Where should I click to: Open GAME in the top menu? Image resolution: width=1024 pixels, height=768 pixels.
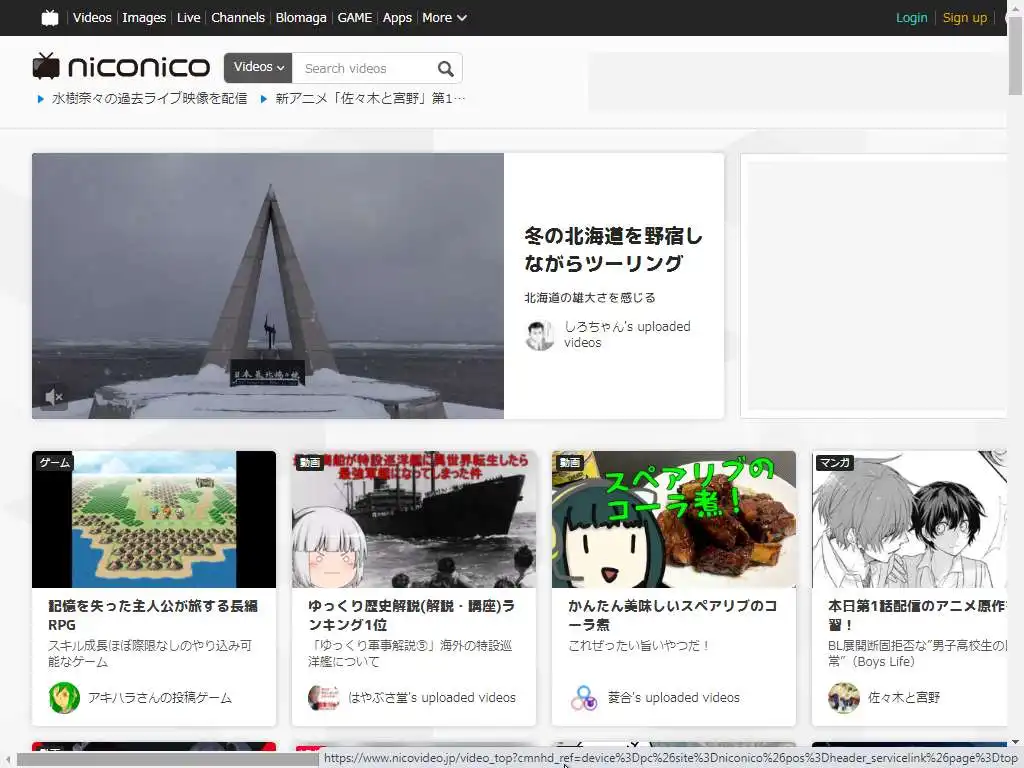[x=355, y=18]
